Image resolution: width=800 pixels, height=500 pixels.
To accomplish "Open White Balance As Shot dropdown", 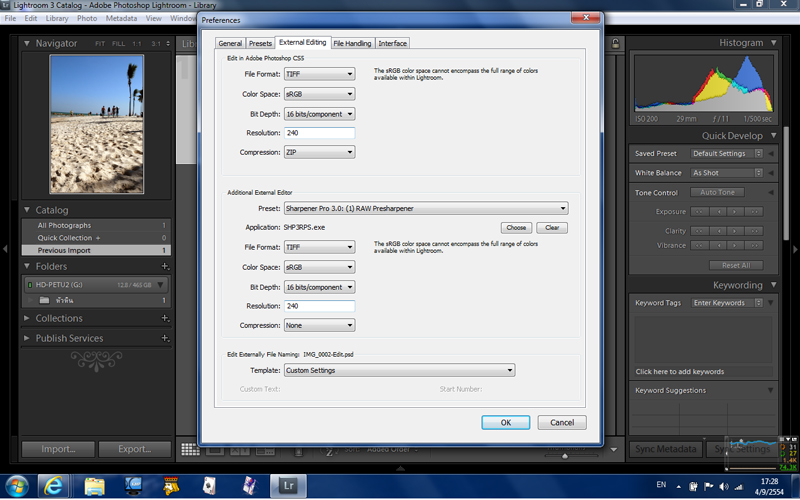I will (727, 173).
